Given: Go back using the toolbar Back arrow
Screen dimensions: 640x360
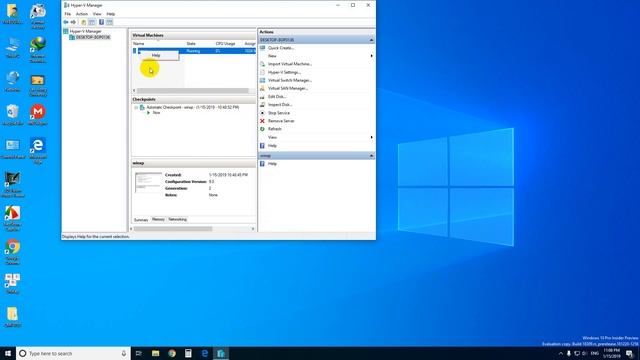Looking at the screenshot, I should pos(66,22).
